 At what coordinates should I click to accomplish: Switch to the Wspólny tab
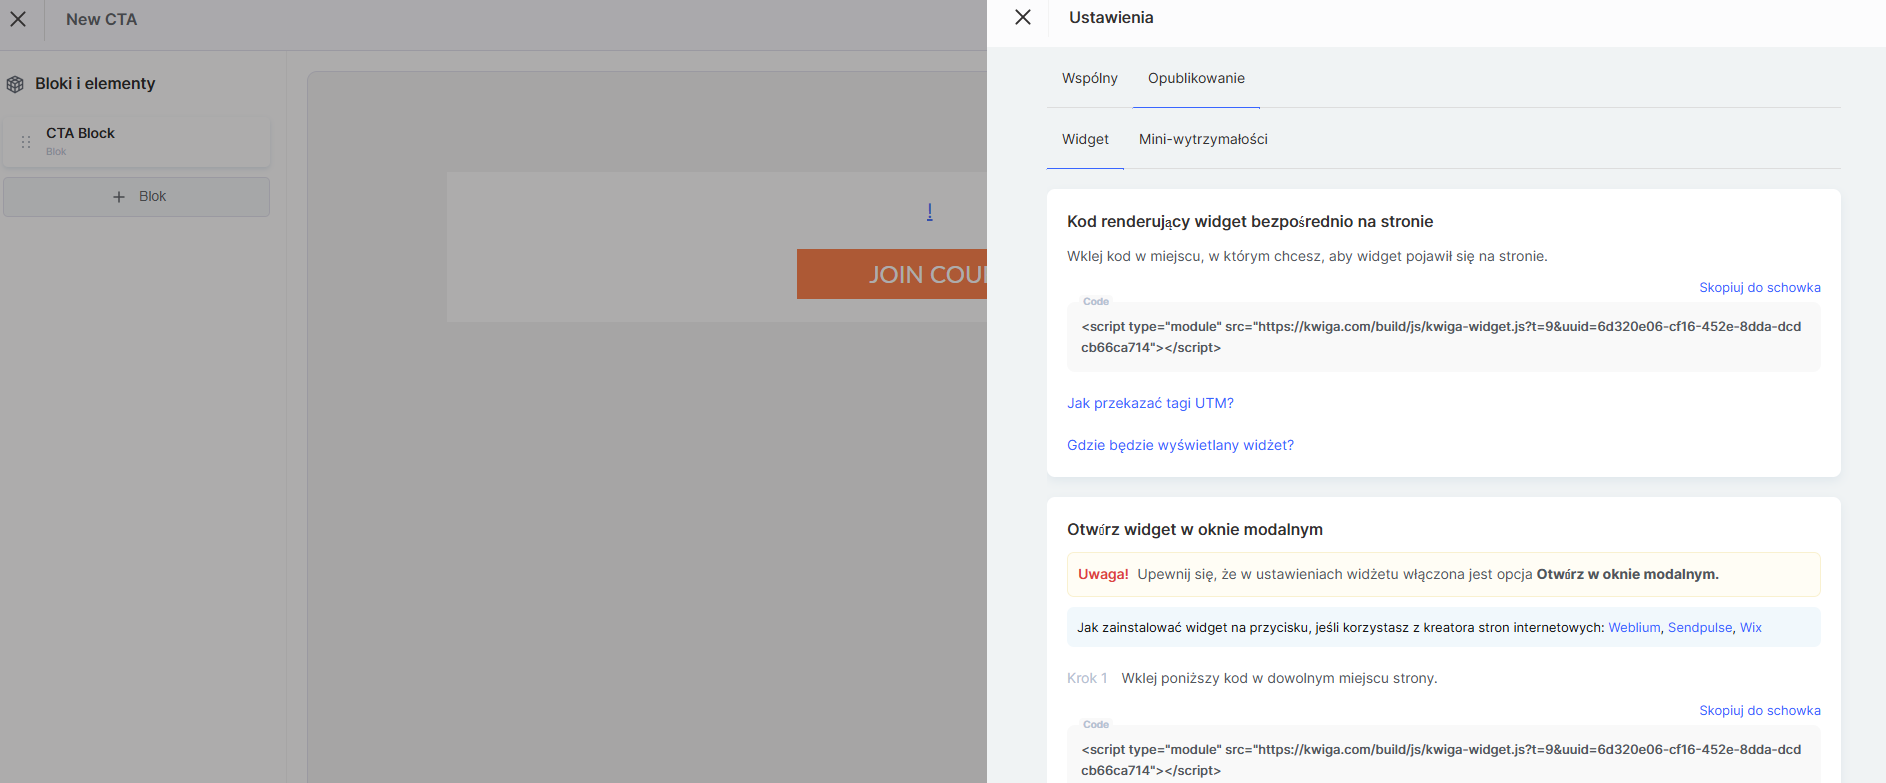click(1089, 78)
